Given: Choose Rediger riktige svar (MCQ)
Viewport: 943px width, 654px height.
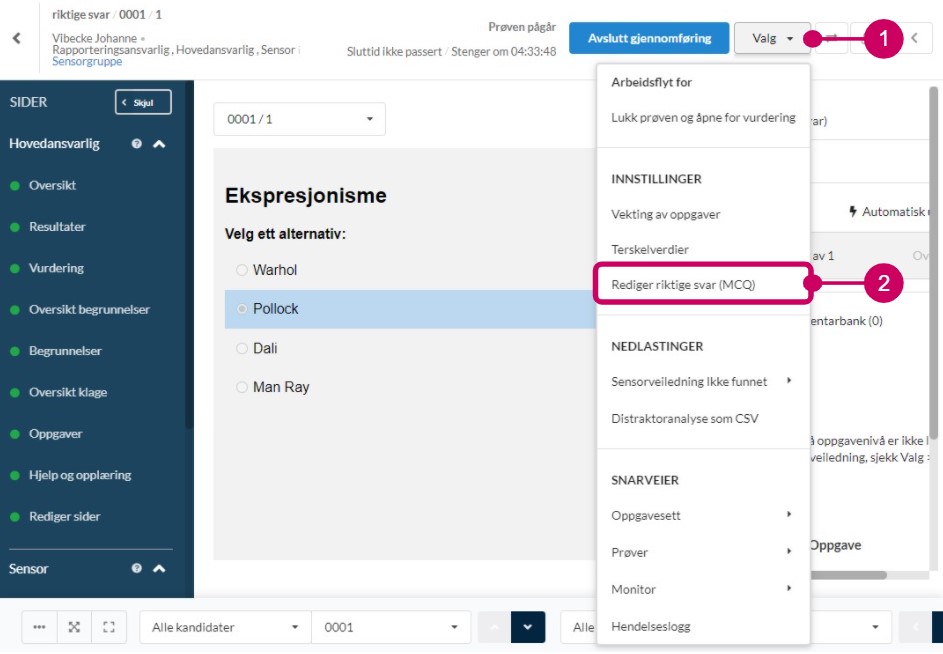Looking at the screenshot, I should pos(683,285).
